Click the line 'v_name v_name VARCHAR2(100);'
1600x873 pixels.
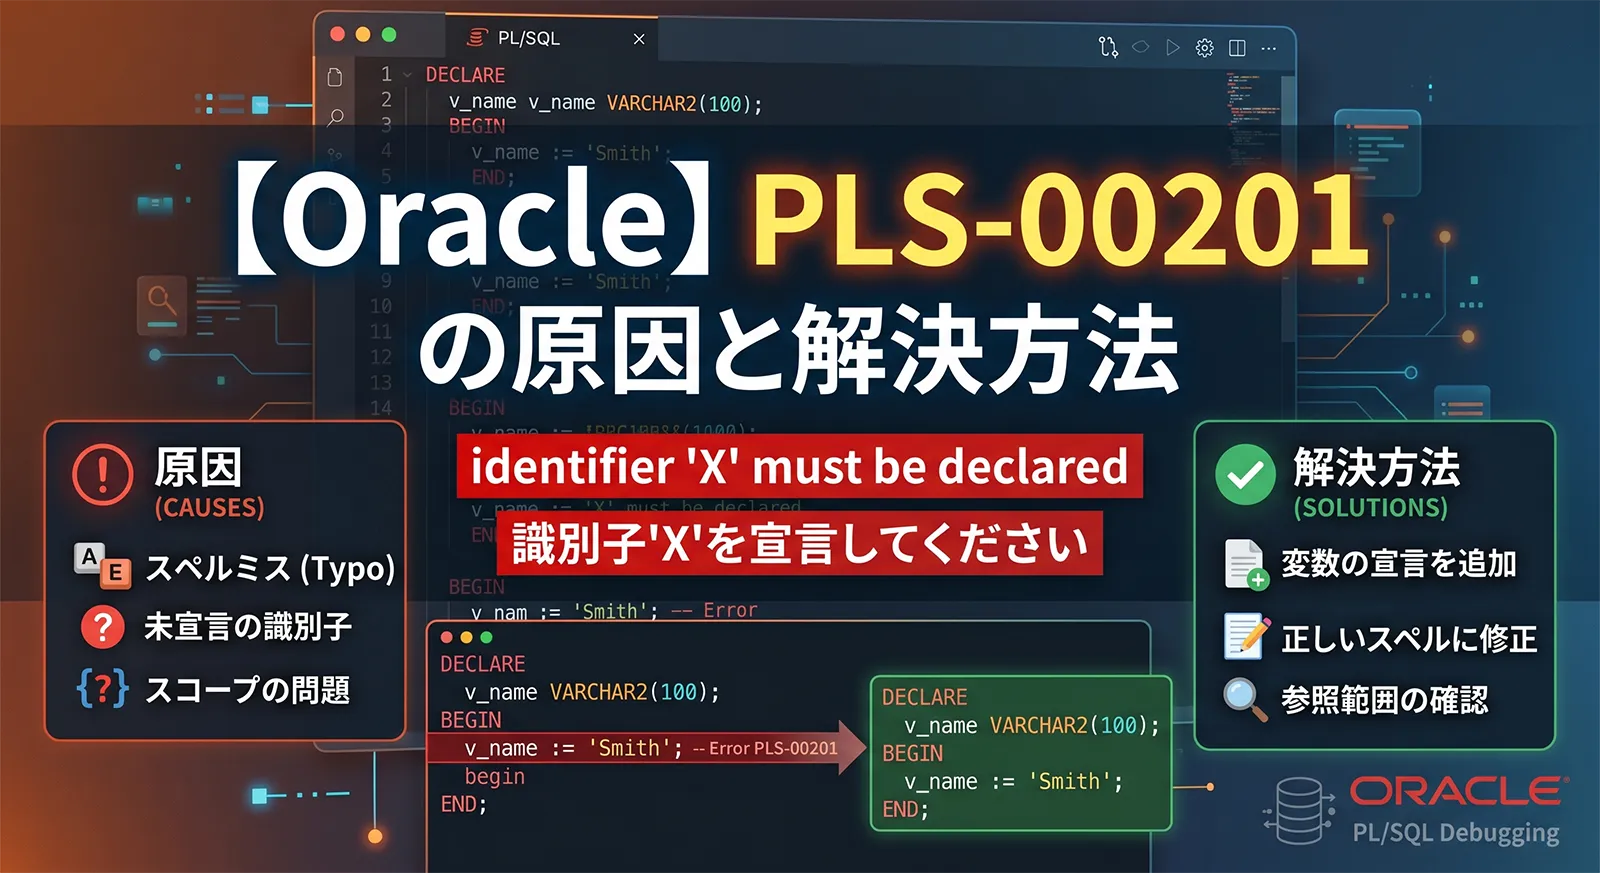pyautogui.click(x=606, y=103)
